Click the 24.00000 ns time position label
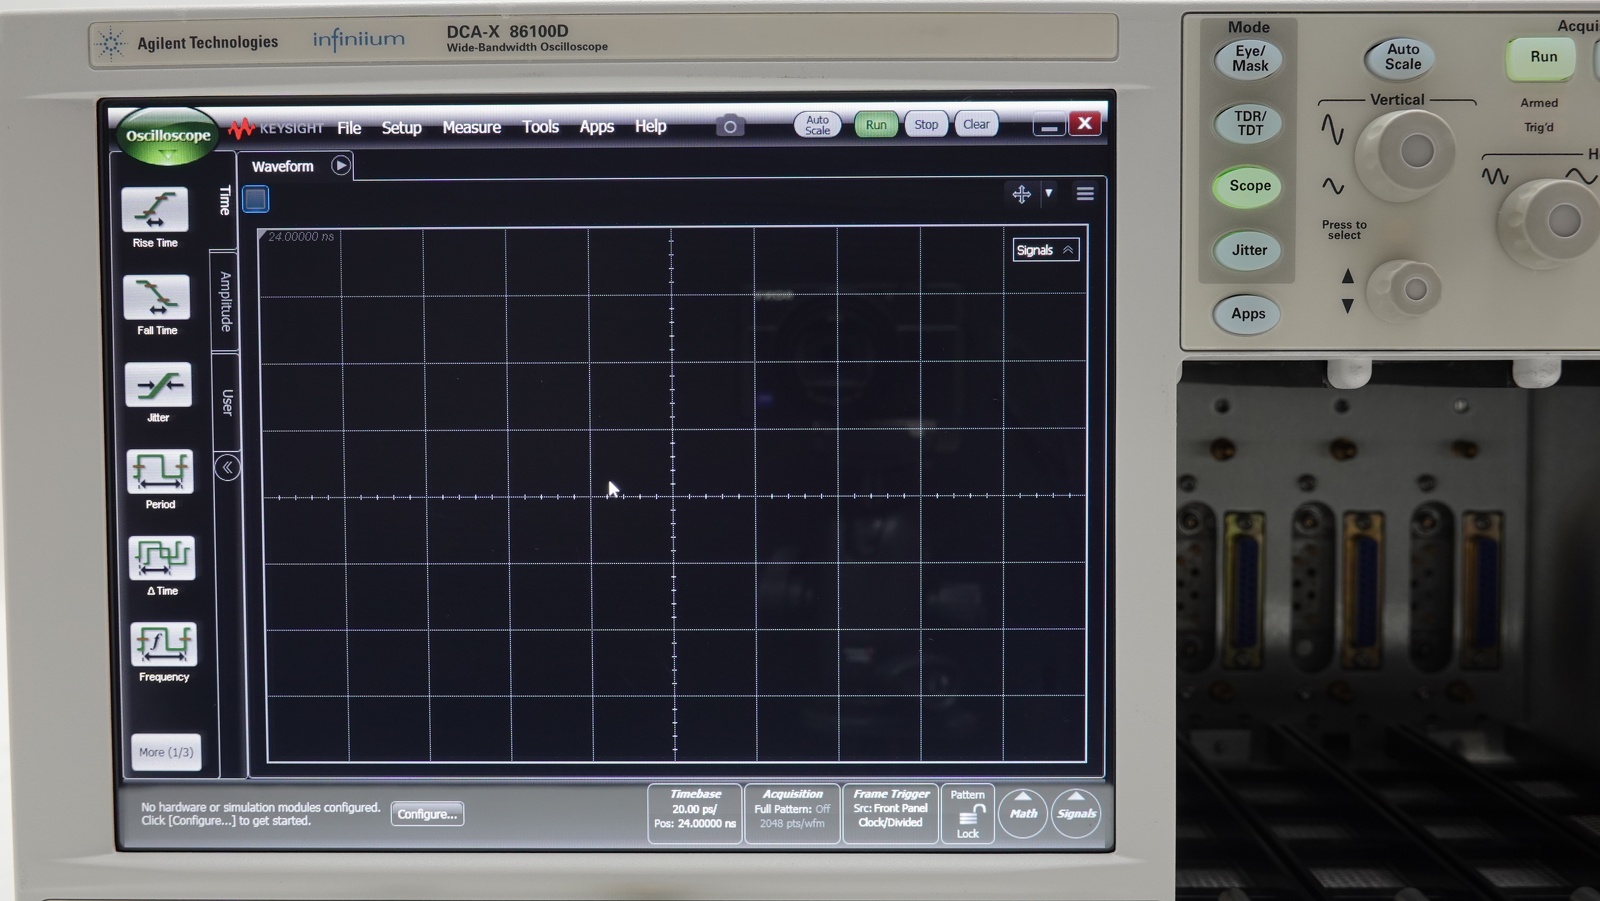 pos(301,237)
